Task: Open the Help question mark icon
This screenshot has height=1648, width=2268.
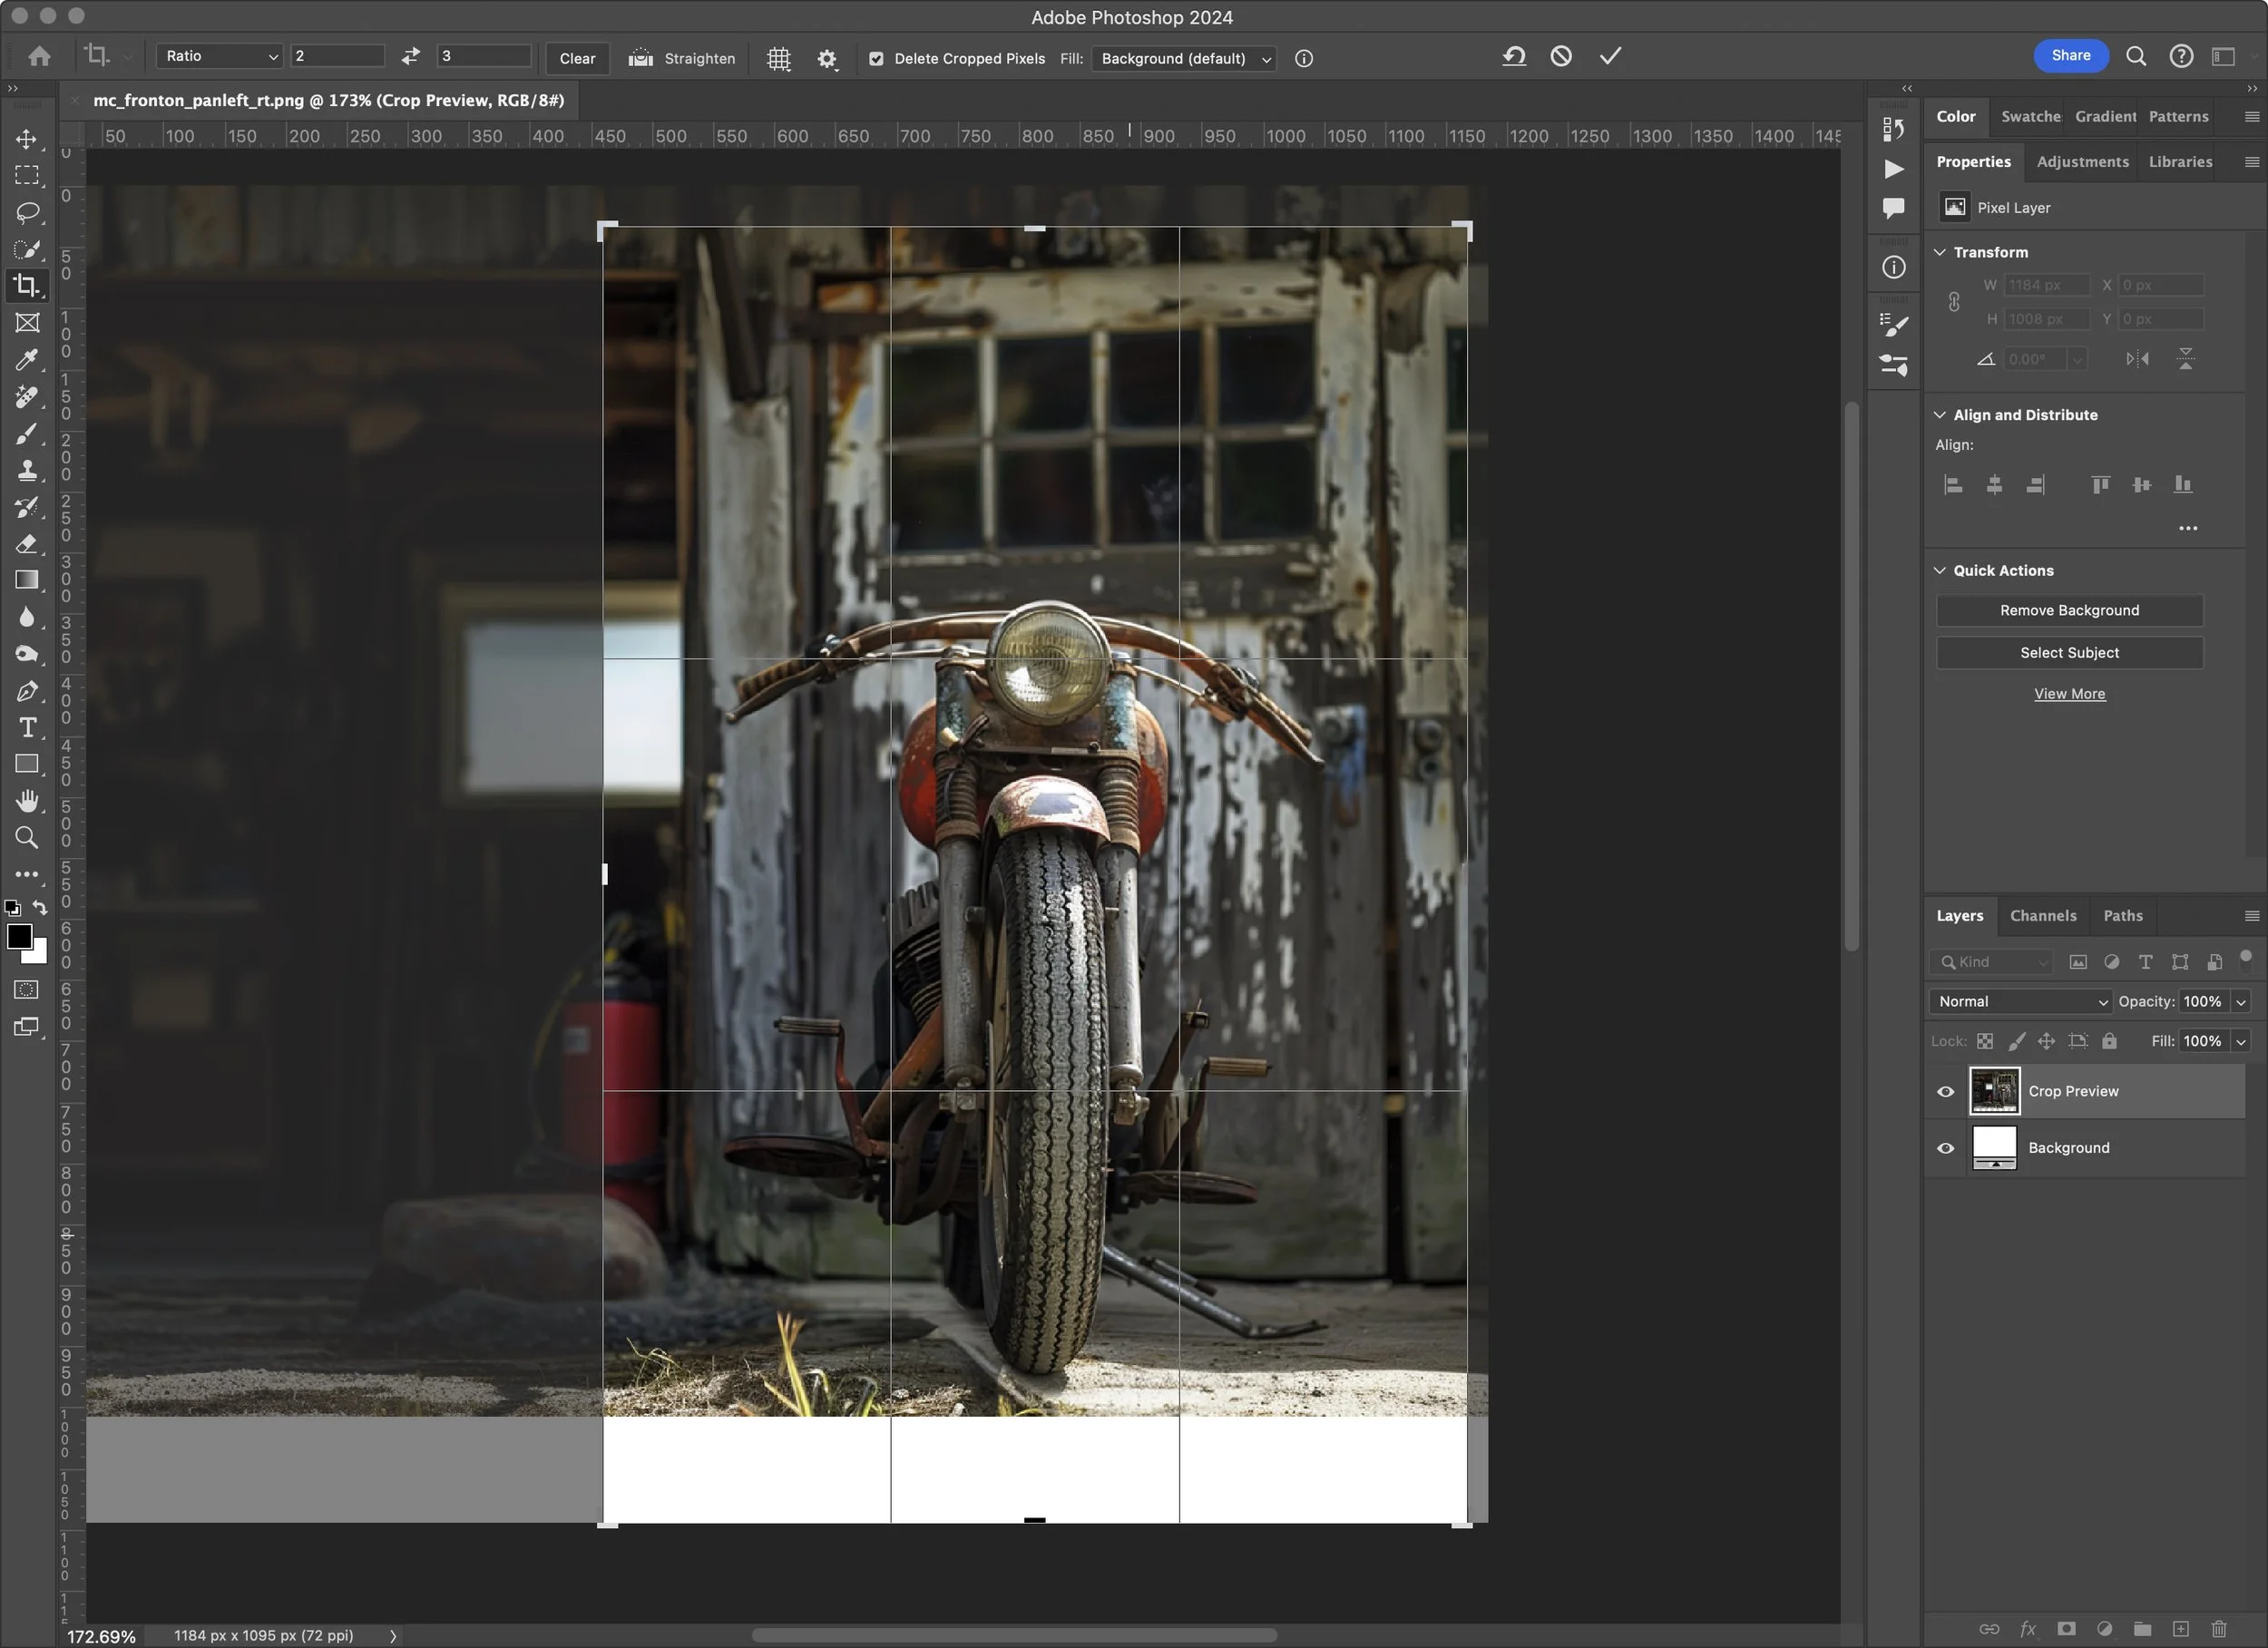Action: (2181, 57)
